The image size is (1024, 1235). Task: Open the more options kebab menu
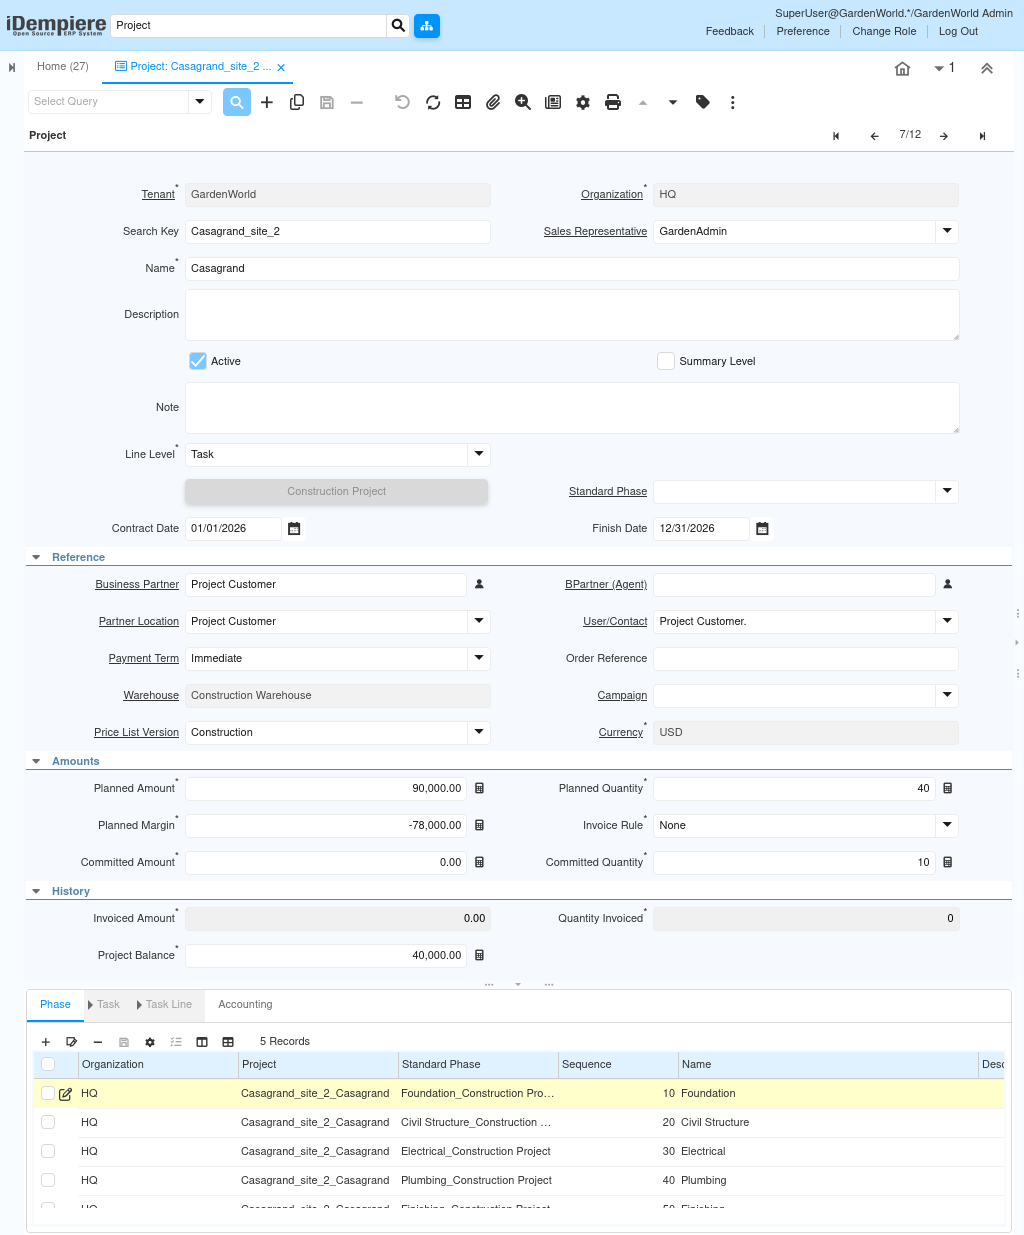(733, 102)
